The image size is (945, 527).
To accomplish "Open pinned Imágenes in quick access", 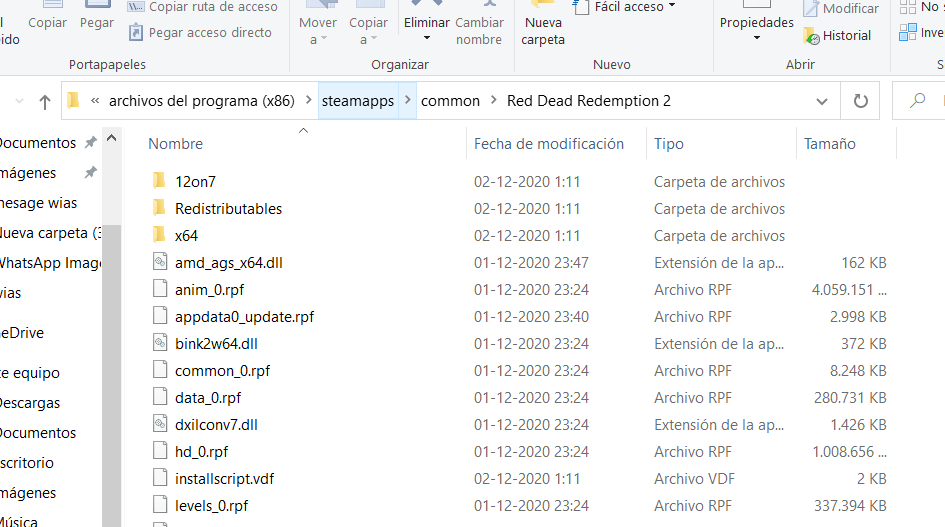I will (28, 173).
